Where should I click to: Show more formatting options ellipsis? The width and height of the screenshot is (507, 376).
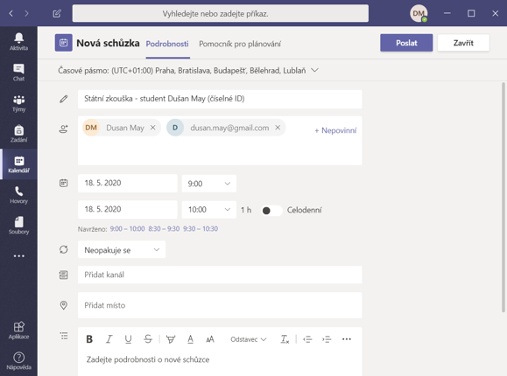pyautogui.click(x=347, y=339)
